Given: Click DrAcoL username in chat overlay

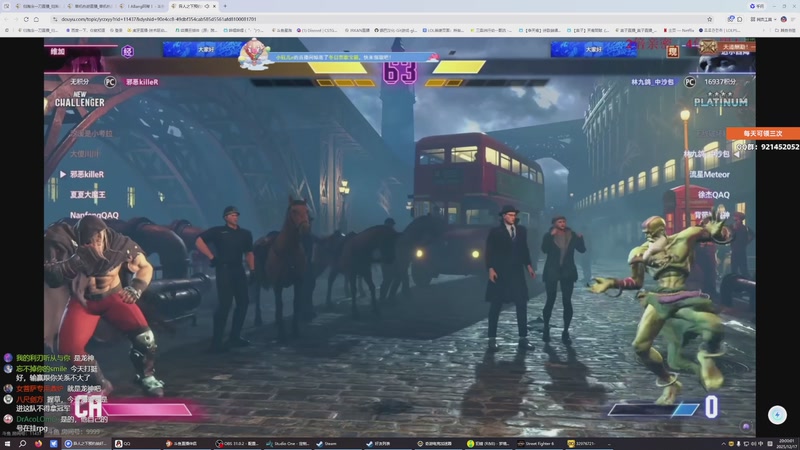Looking at the screenshot, I should point(36,419).
